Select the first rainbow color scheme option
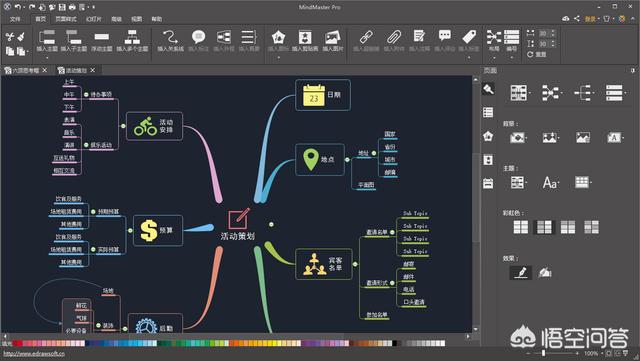 [x=521, y=227]
